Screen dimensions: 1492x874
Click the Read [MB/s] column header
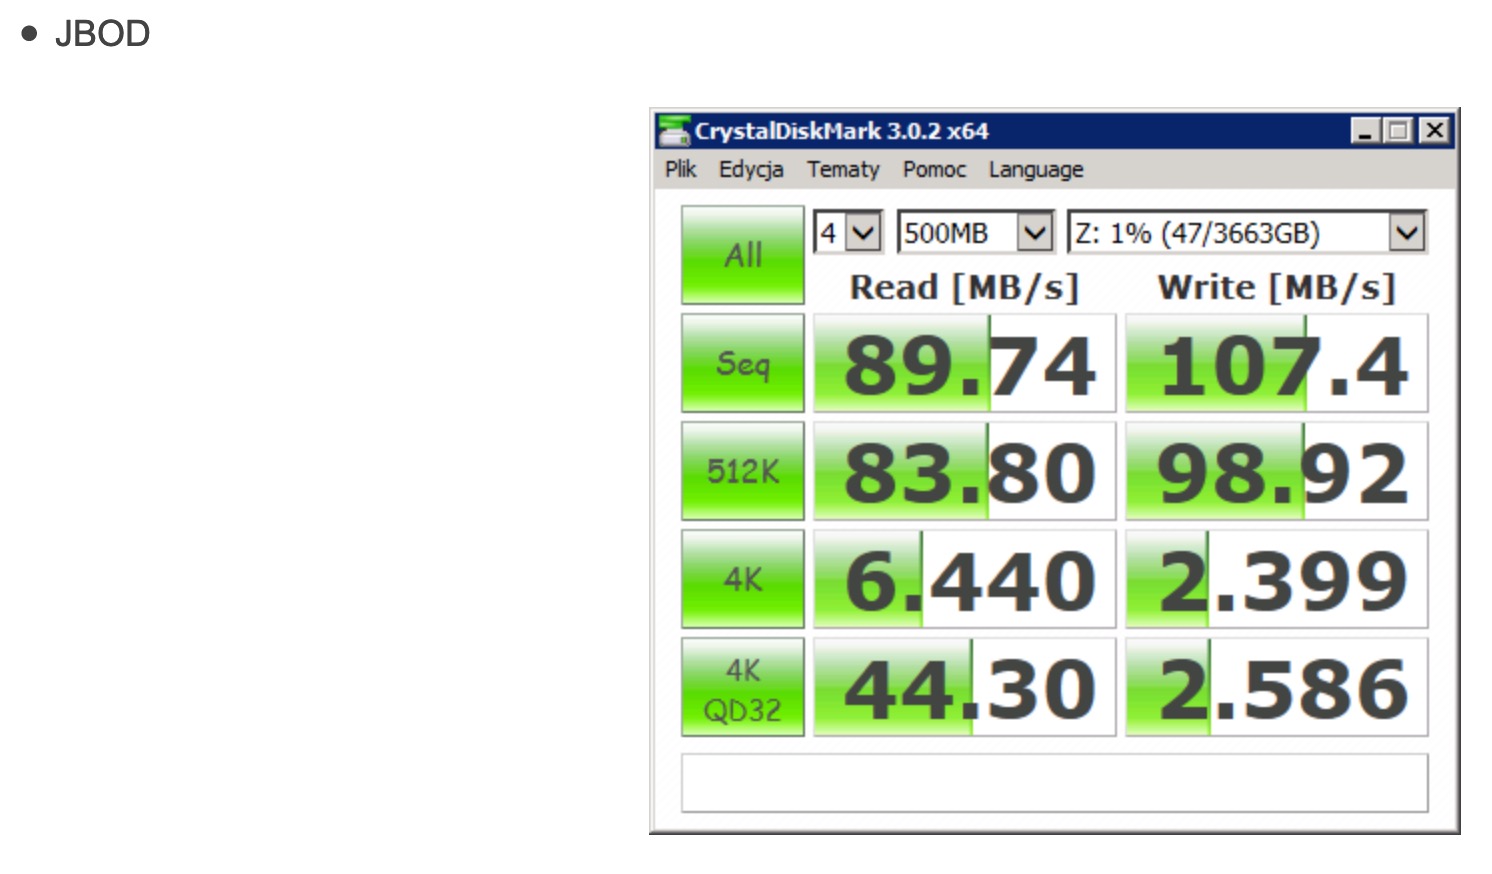[x=964, y=288]
